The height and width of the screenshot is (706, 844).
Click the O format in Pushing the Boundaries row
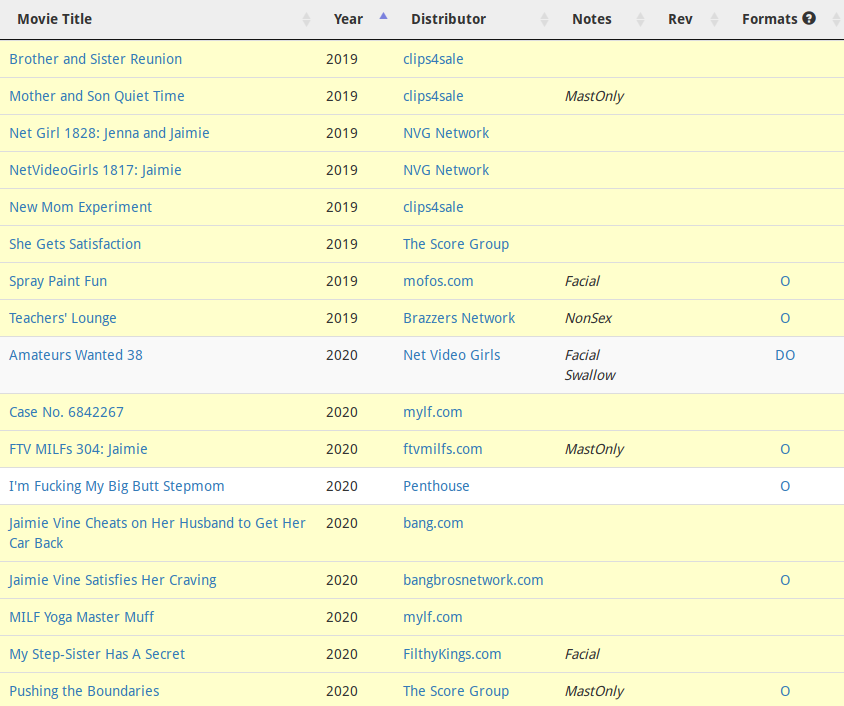tap(785, 691)
